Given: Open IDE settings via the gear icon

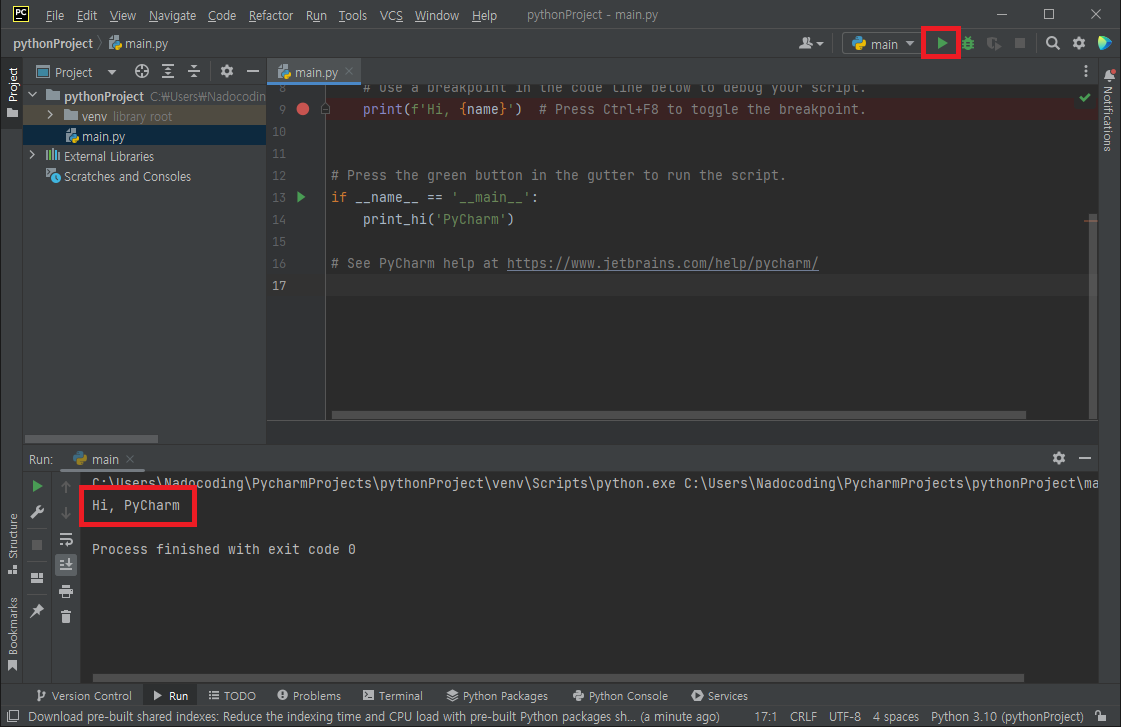Looking at the screenshot, I should pos(1079,43).
